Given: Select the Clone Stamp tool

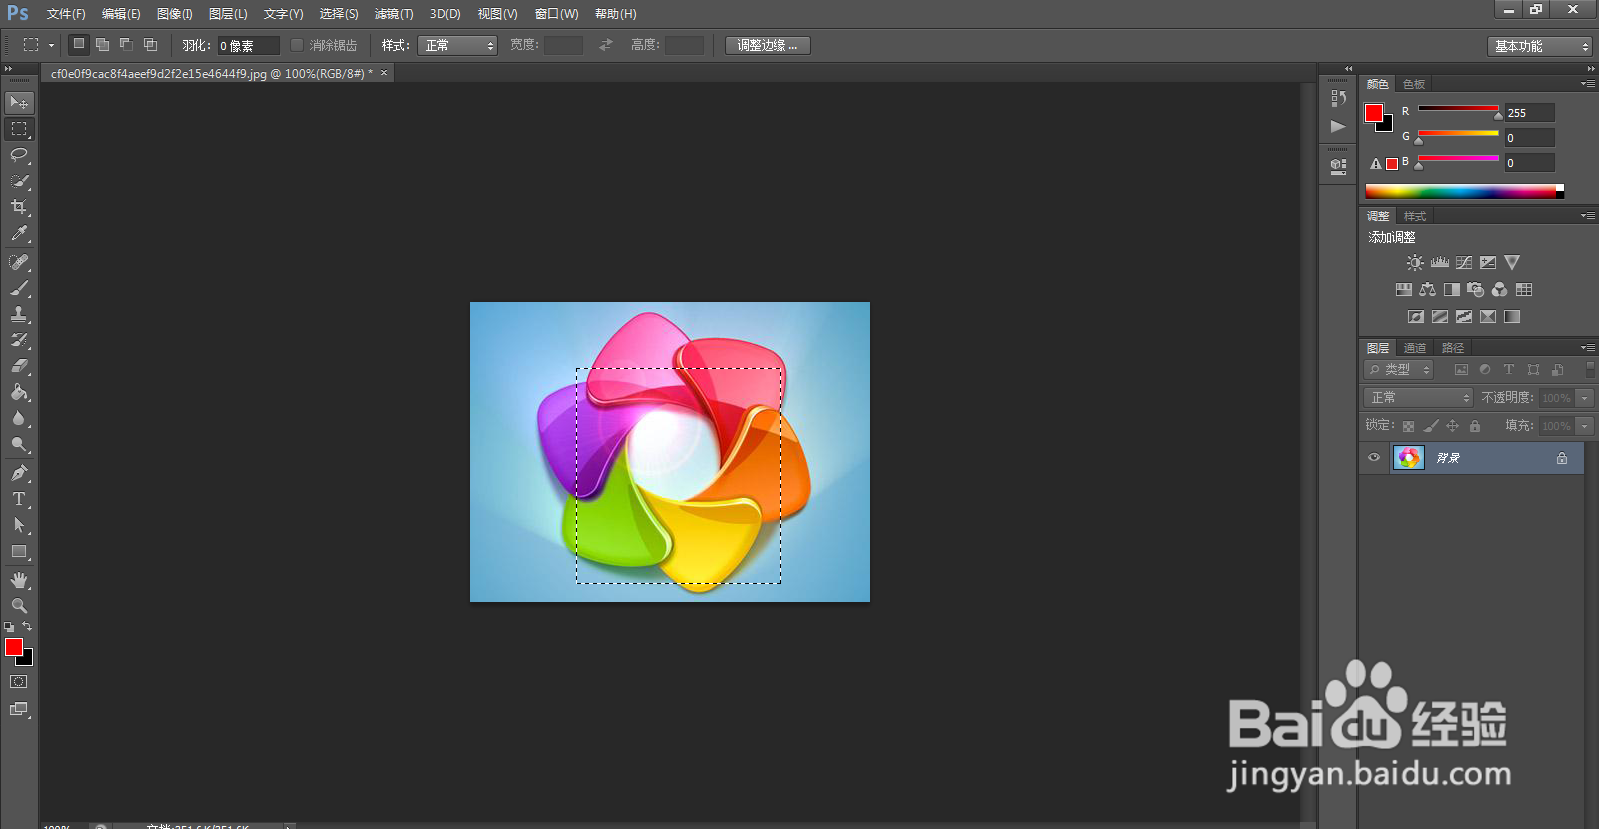Looking at the screenshot, I should [x=19, y=314].
